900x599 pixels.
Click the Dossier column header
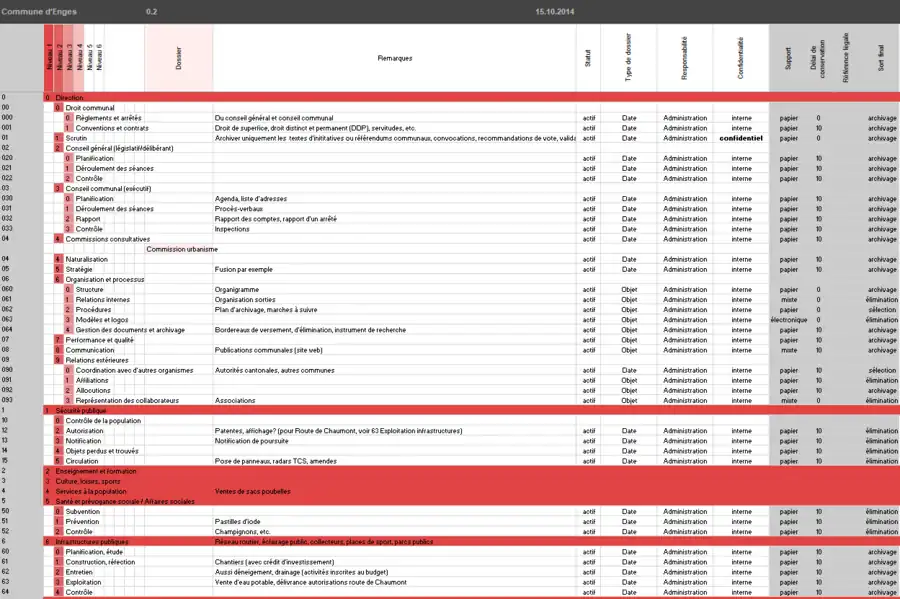(179, 58)
